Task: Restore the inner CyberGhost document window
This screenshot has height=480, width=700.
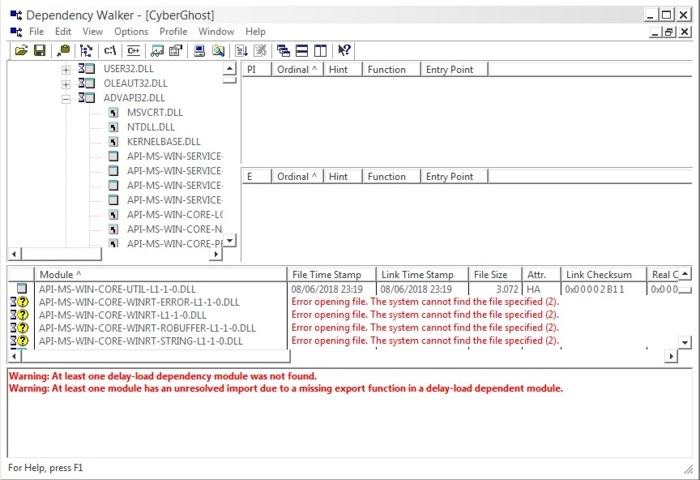Action: 669,32
